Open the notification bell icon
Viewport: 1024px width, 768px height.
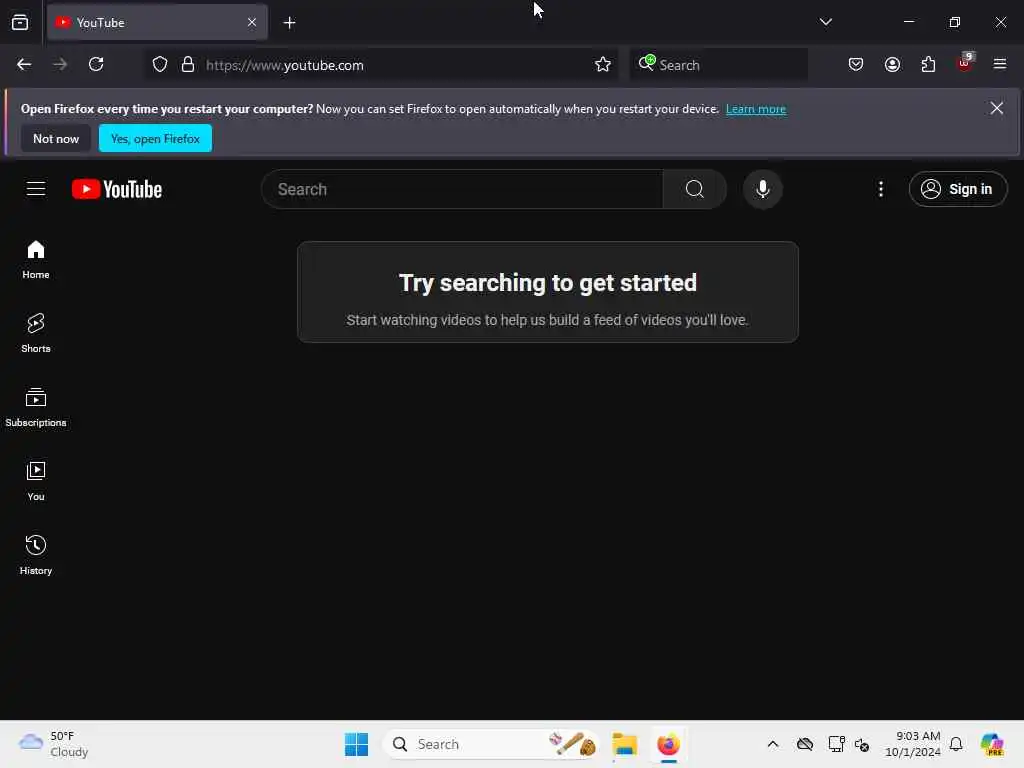[956, 744]
